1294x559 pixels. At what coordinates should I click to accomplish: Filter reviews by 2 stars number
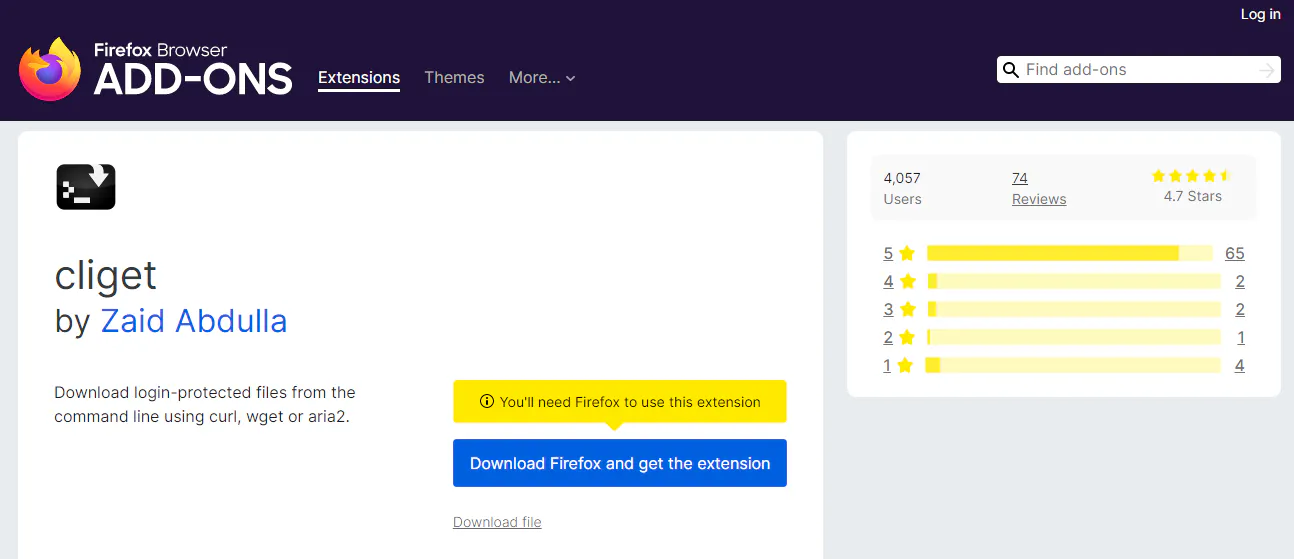[x=888, y=337]
